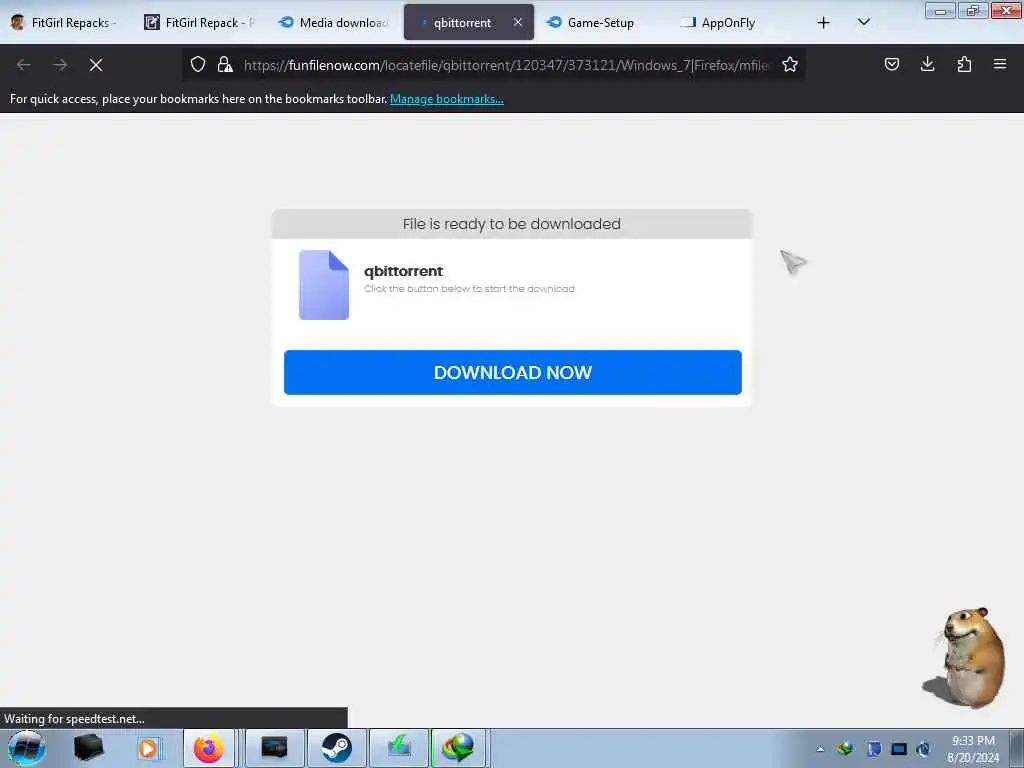Open the FitGirl Repack second tab
This screenshot has height=768, width=1024.
pos(199,23)
